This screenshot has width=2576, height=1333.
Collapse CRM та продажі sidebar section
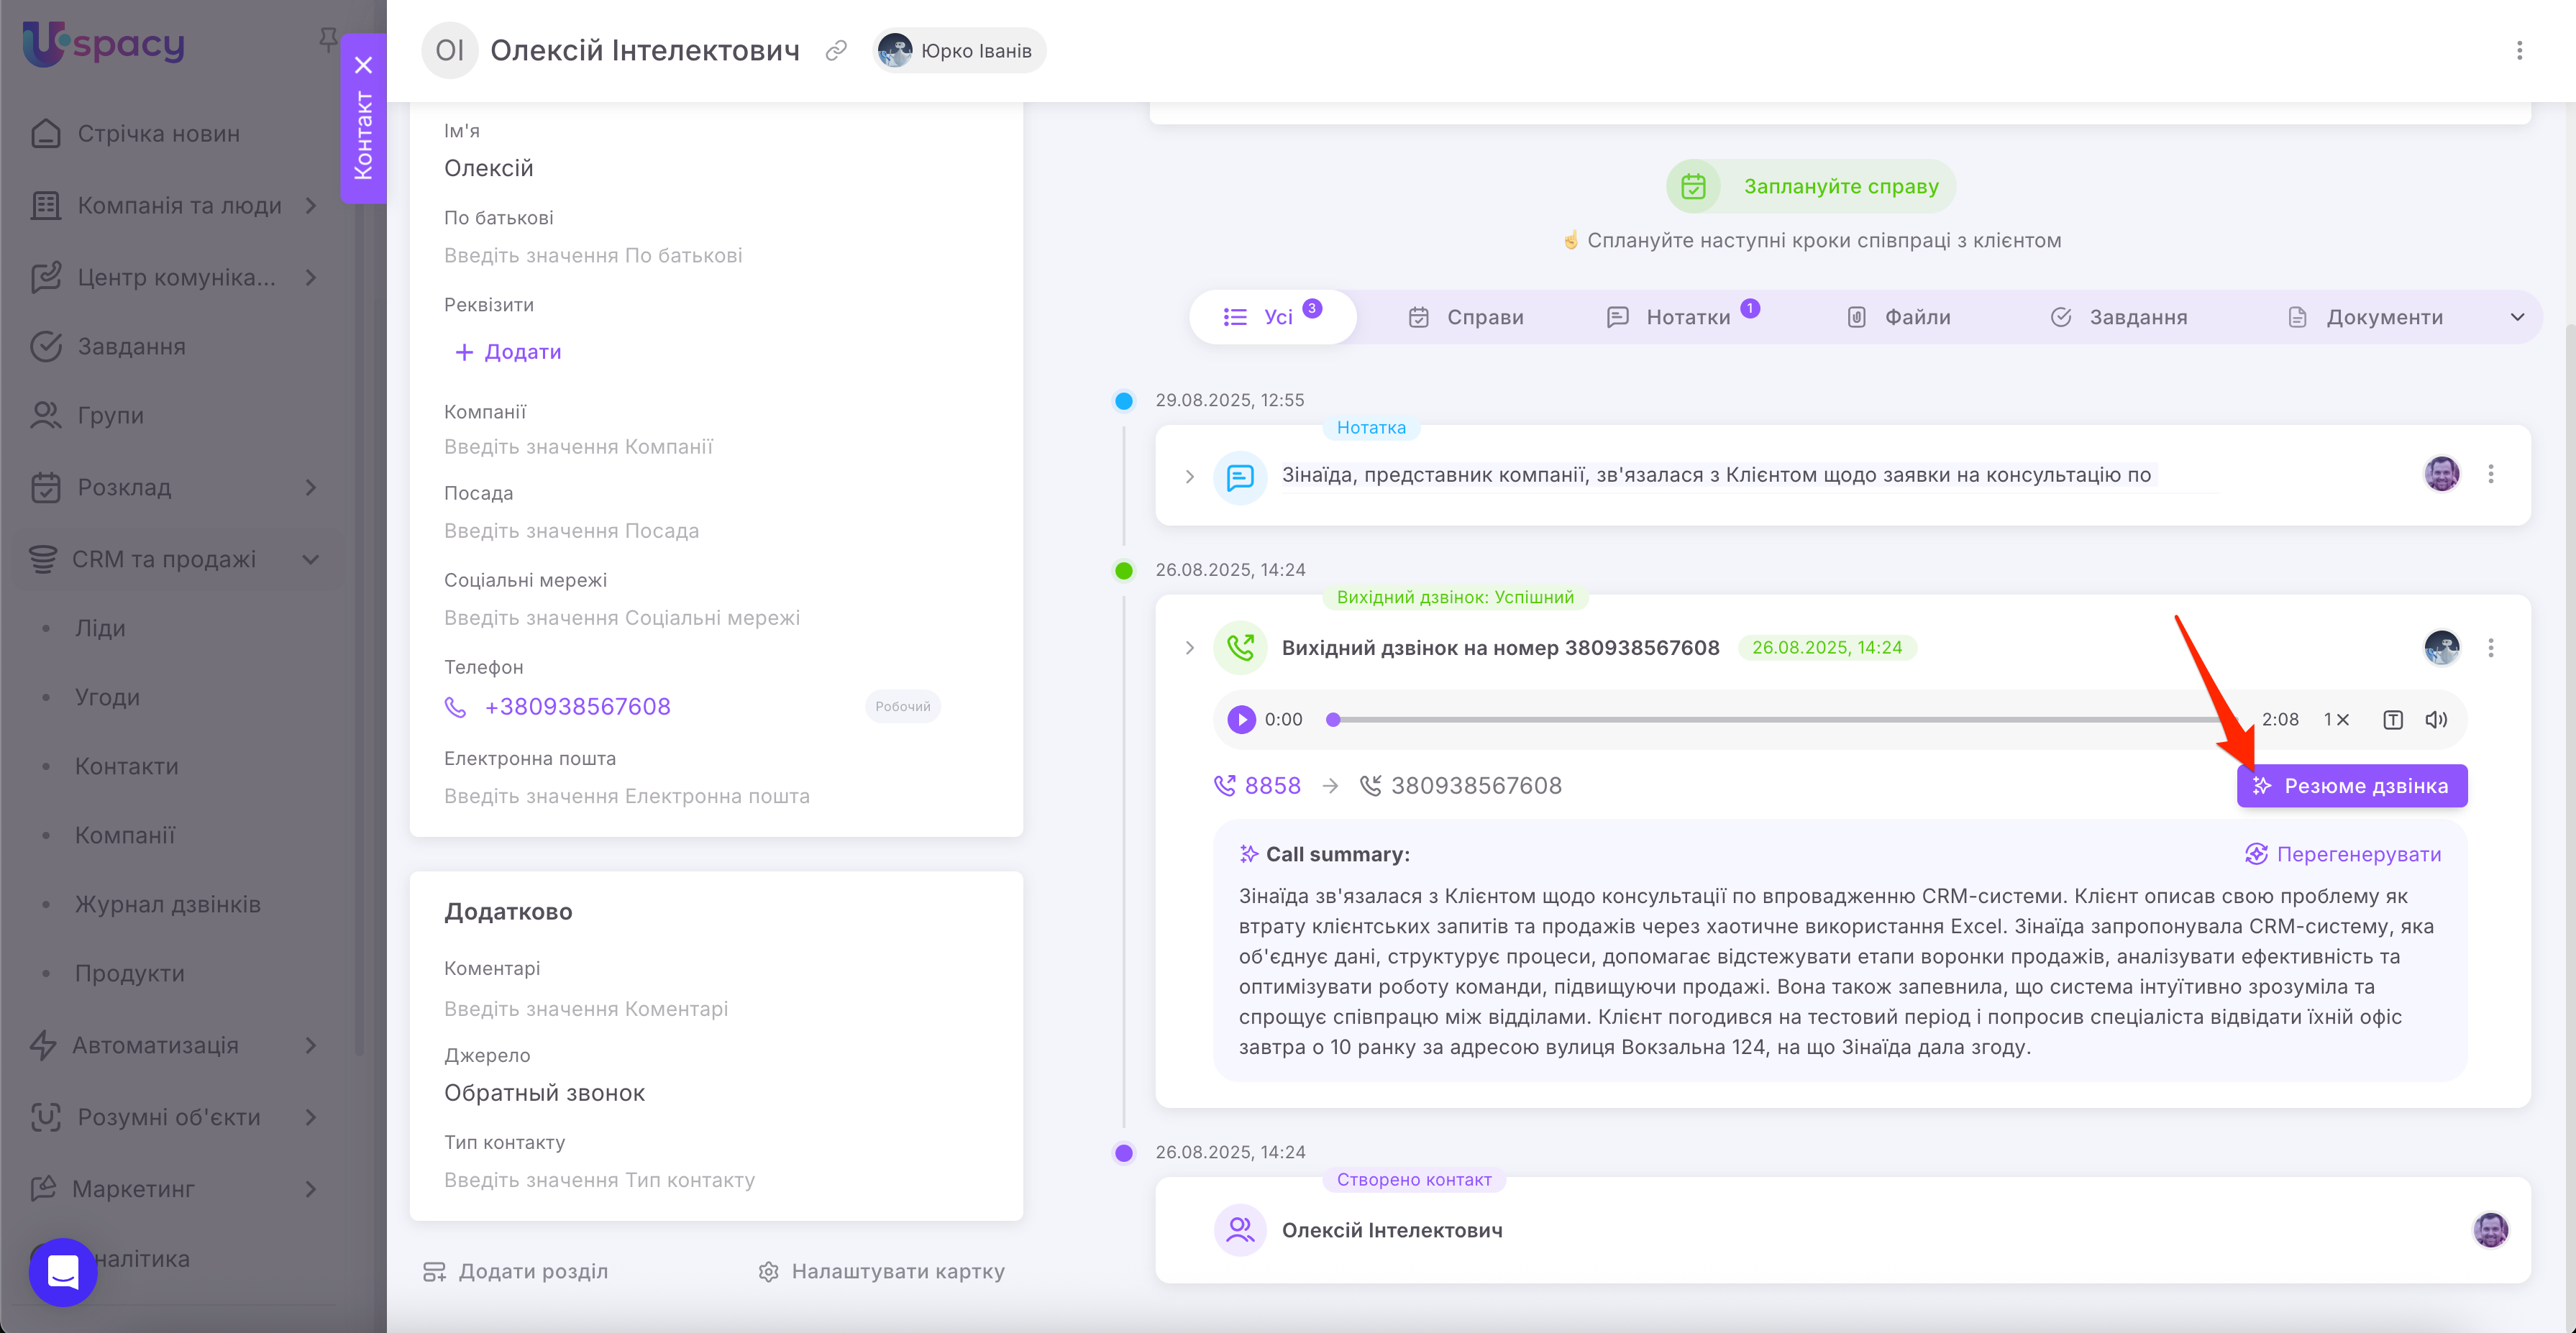(x=311, y=559)
